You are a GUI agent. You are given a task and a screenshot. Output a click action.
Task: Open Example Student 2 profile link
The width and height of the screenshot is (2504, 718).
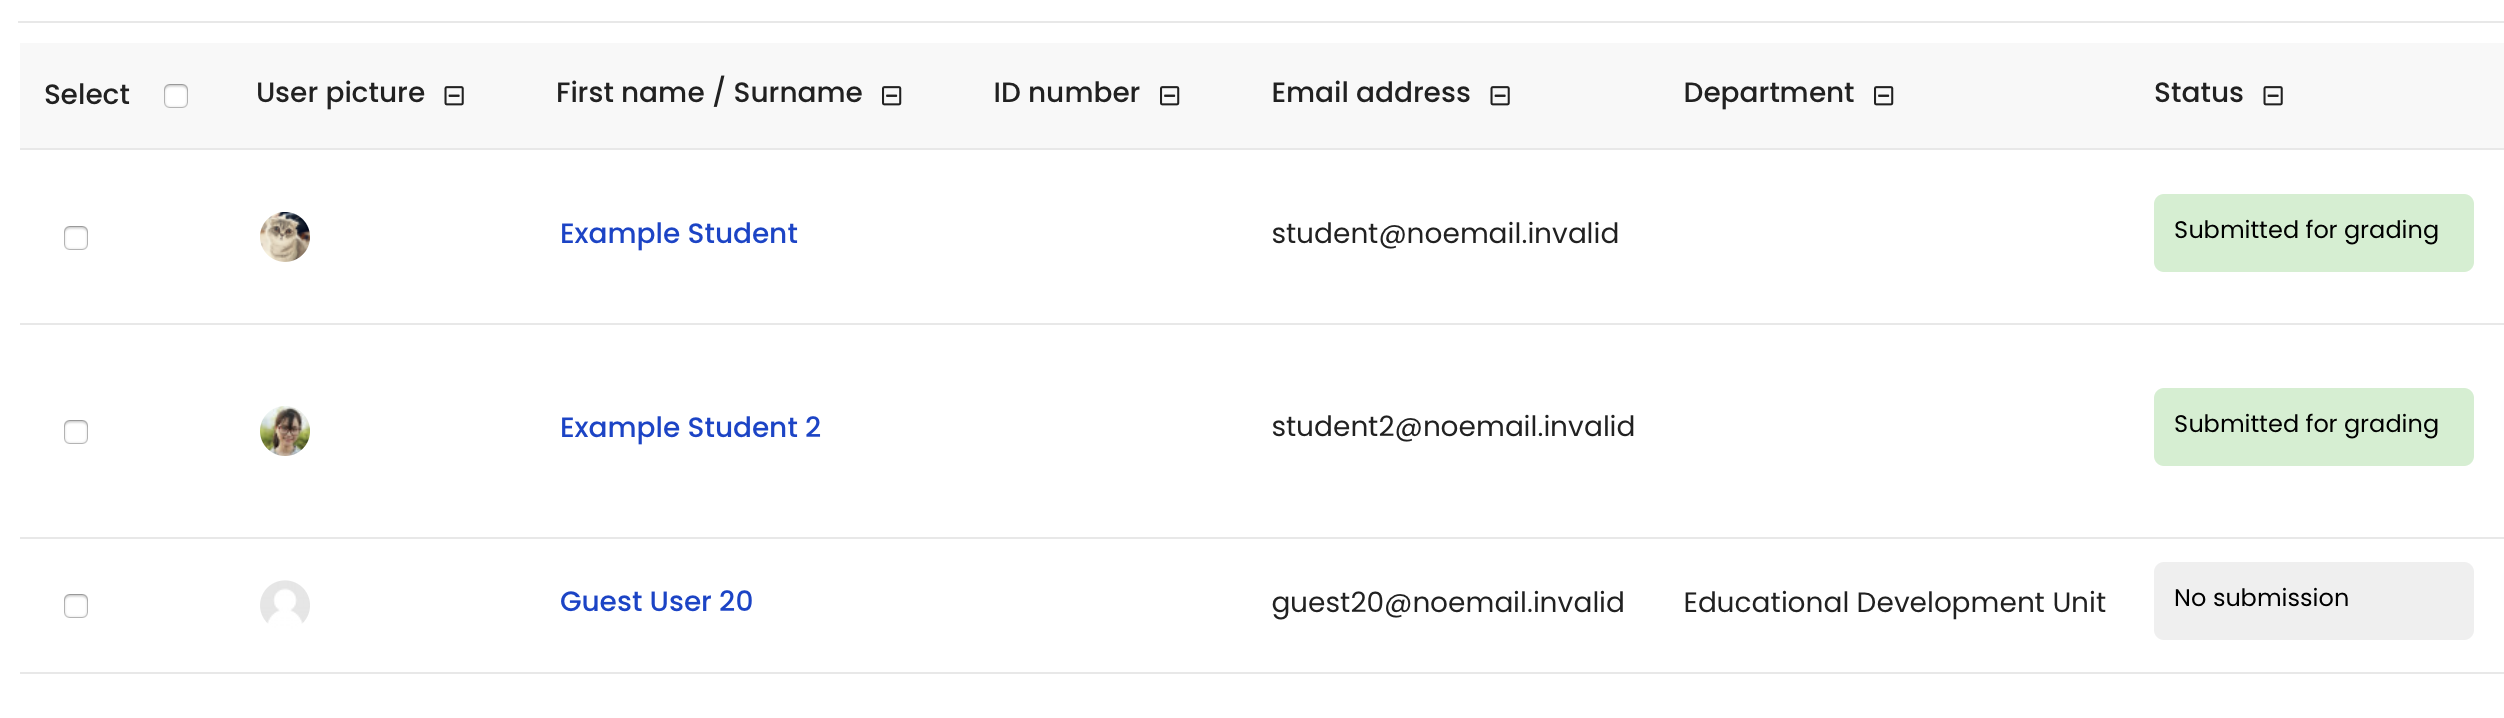pos(690,427)
